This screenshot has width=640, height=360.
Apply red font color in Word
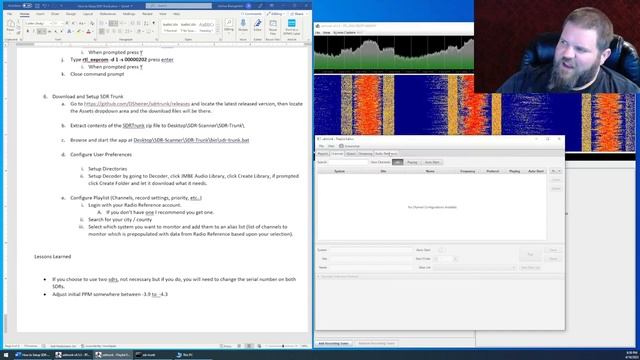[x=88, y=31]
